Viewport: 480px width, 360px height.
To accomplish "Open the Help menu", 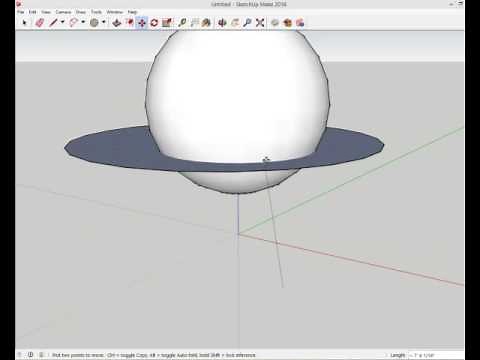I will 132,12.
